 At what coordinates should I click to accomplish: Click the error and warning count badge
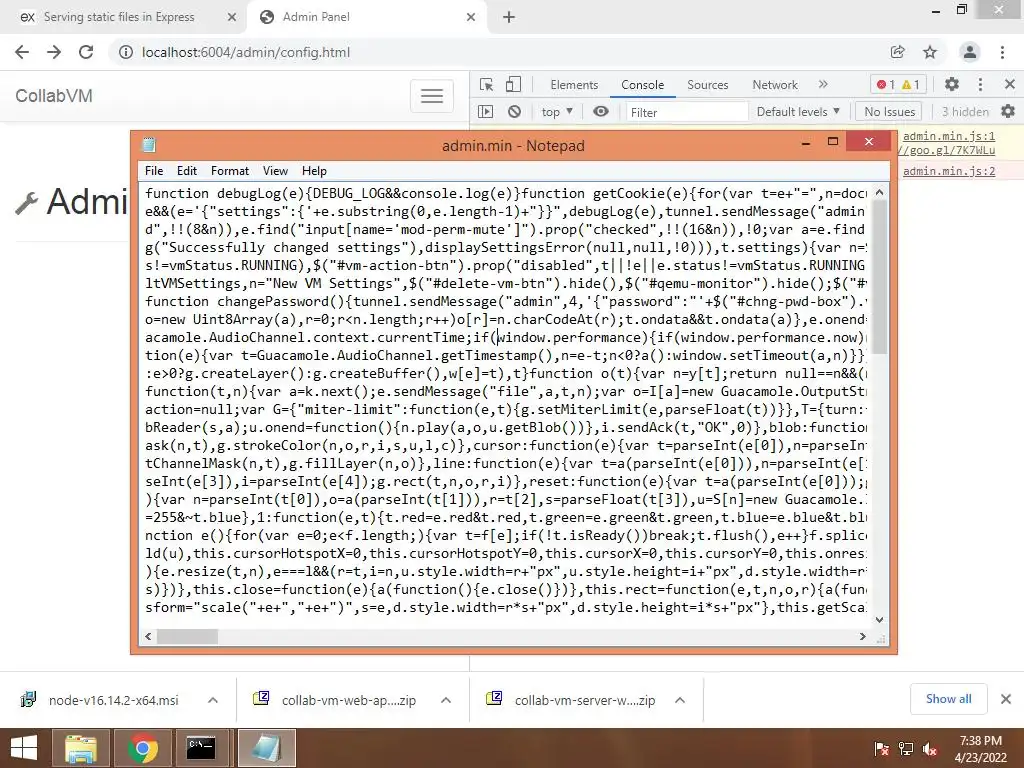pyautogui.click(x=899, y=85)
